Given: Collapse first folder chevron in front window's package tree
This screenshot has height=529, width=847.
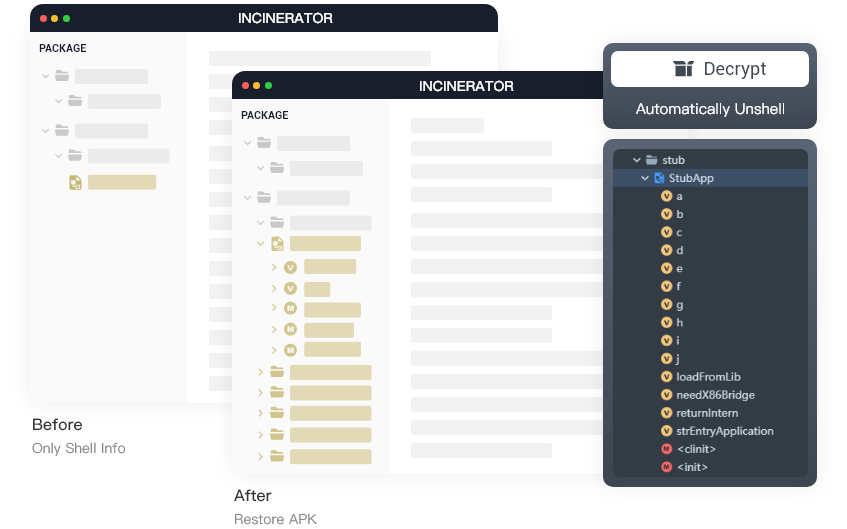Looking at the screenshot, I should coord(247,143).
